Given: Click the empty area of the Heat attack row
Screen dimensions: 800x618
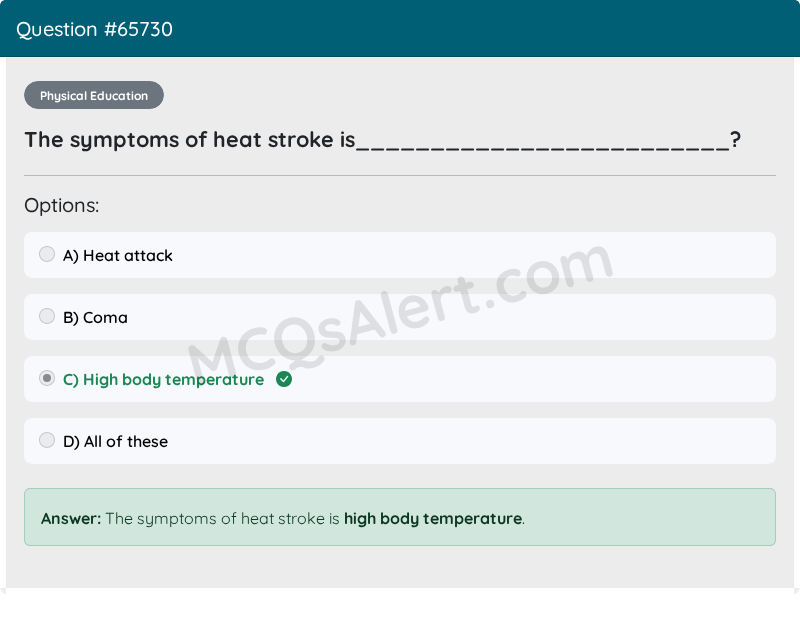Looking at the screenshot, I should pos(474,255).
